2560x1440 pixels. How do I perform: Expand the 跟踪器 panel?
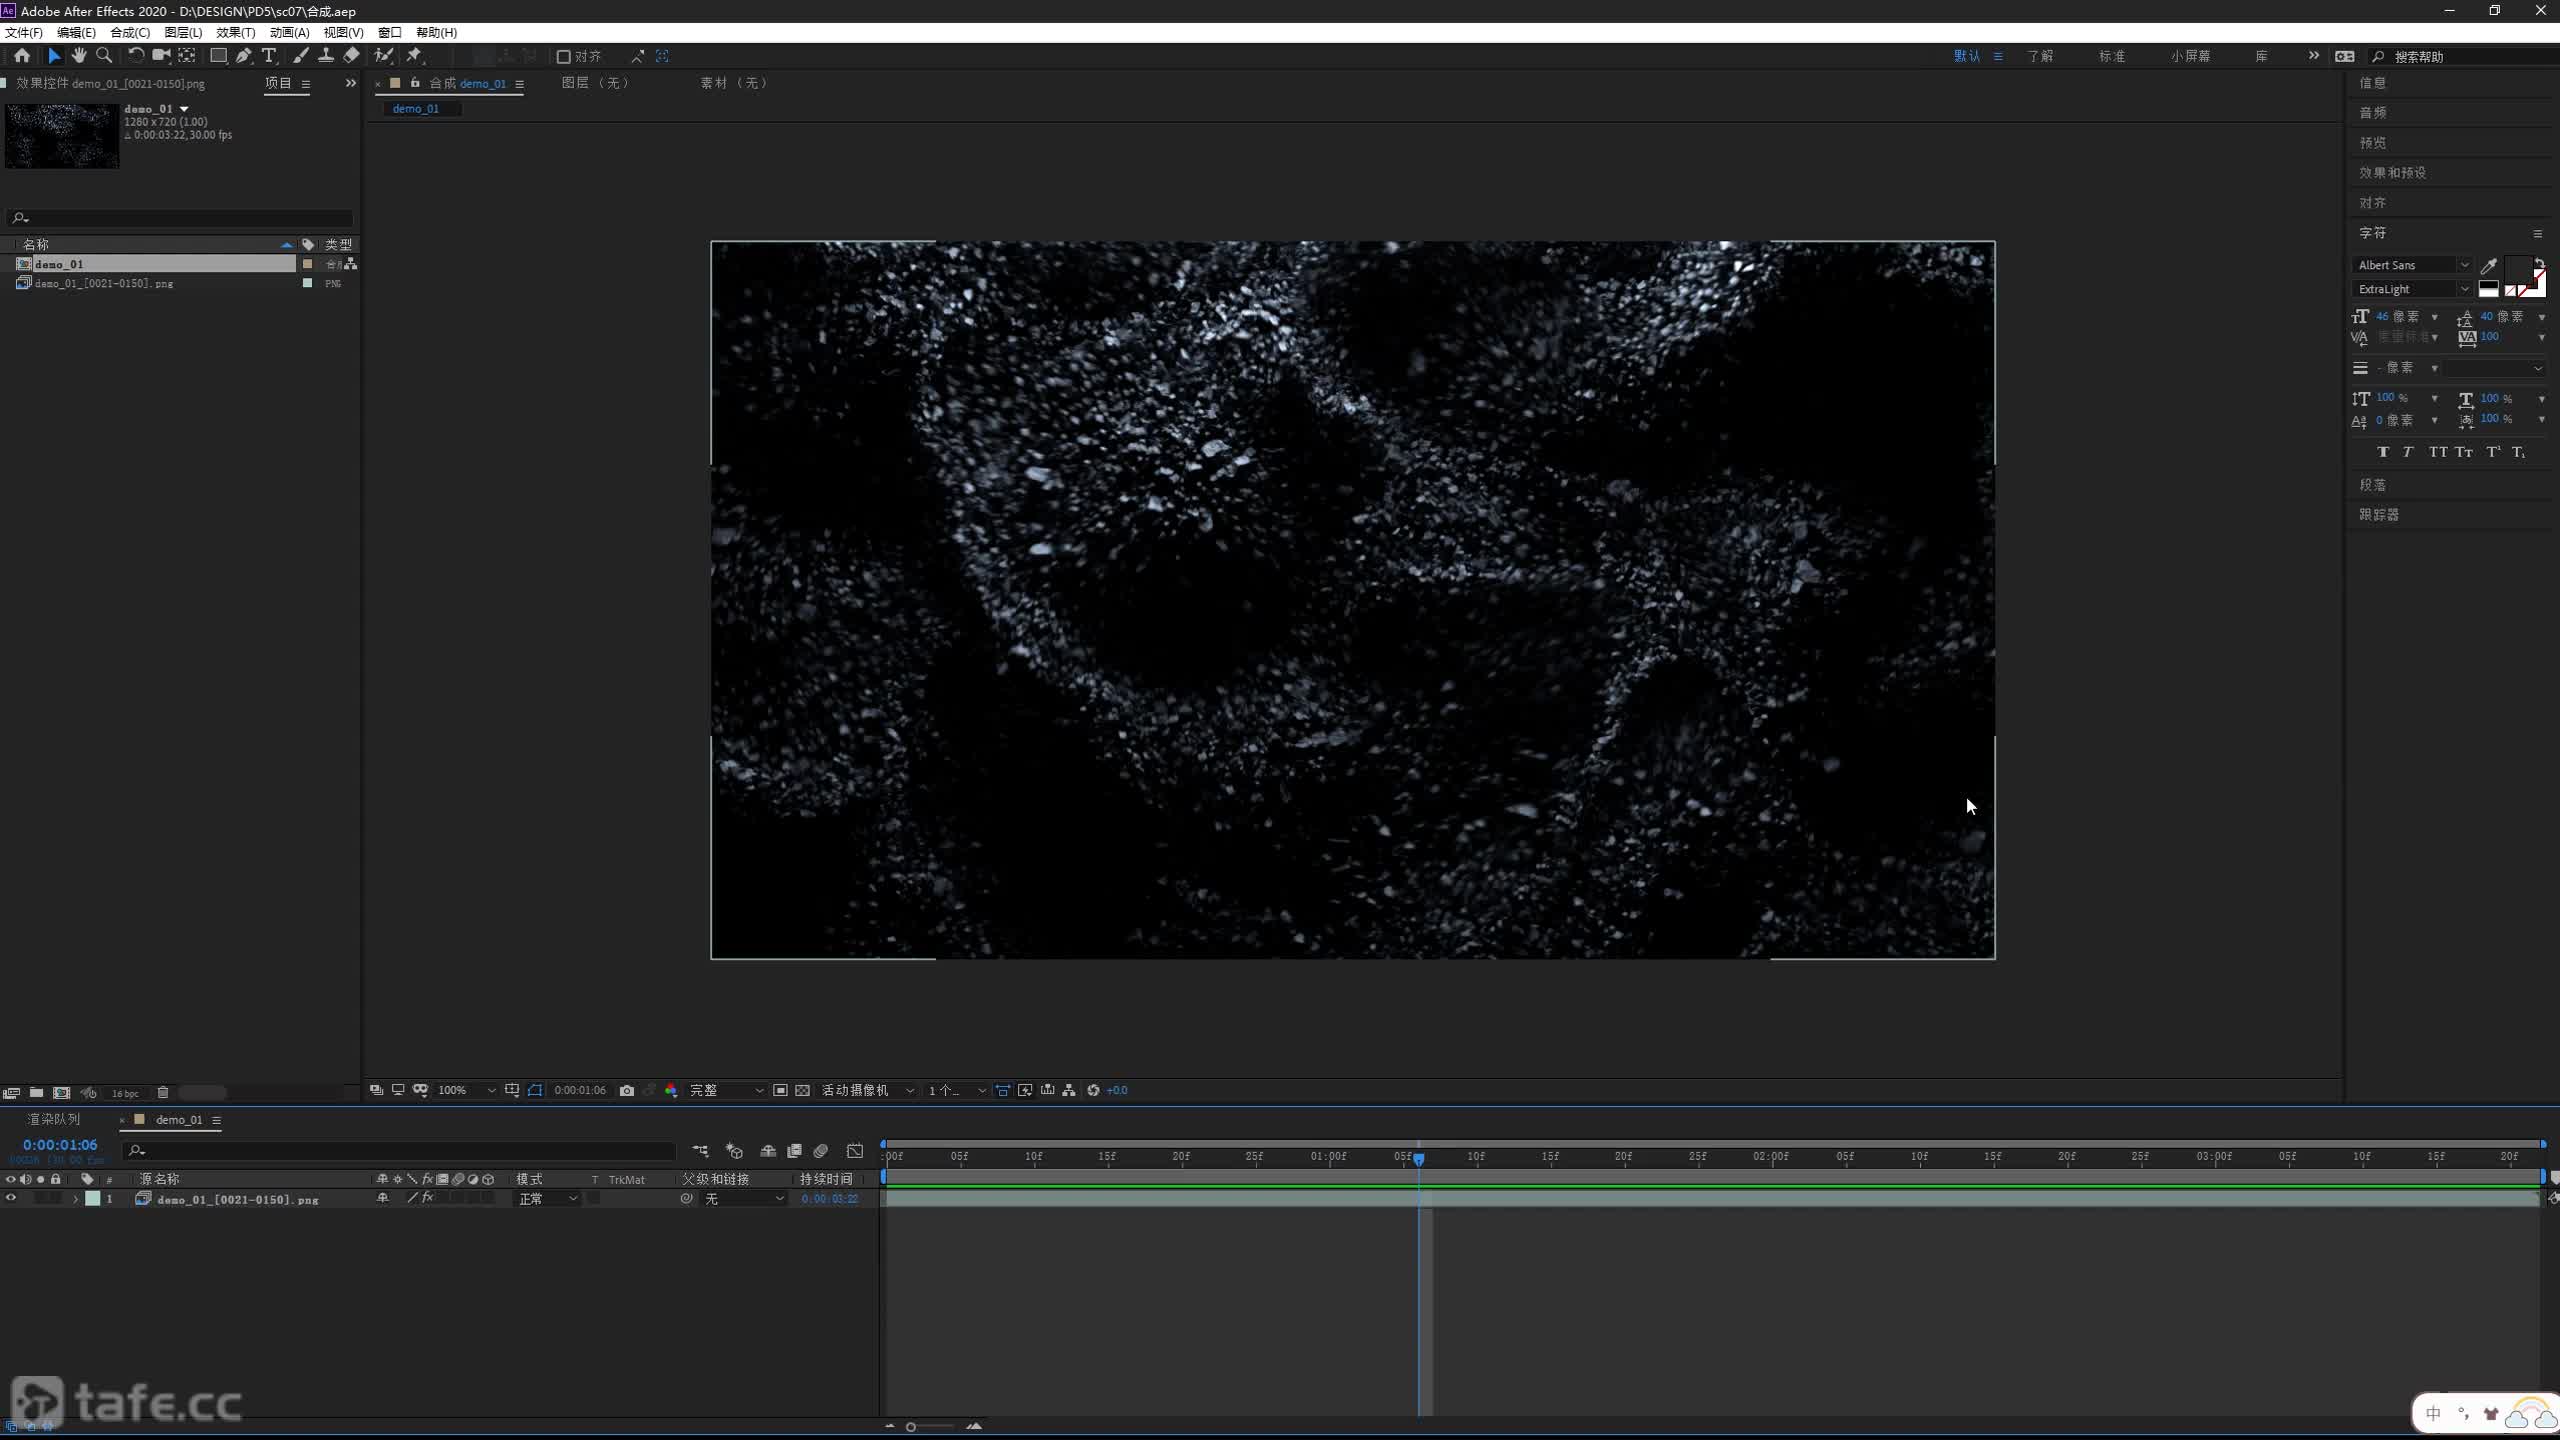click(x=2379, y=514)
